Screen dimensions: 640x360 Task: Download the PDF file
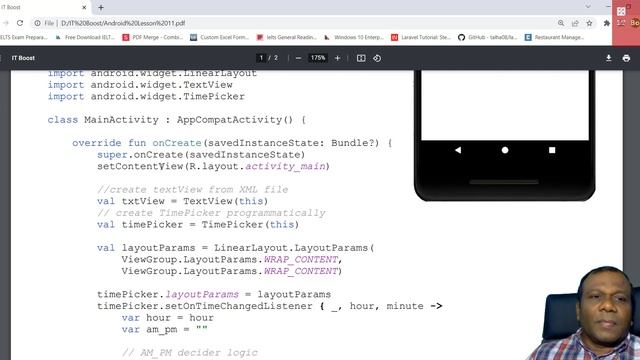coord(609,58)
